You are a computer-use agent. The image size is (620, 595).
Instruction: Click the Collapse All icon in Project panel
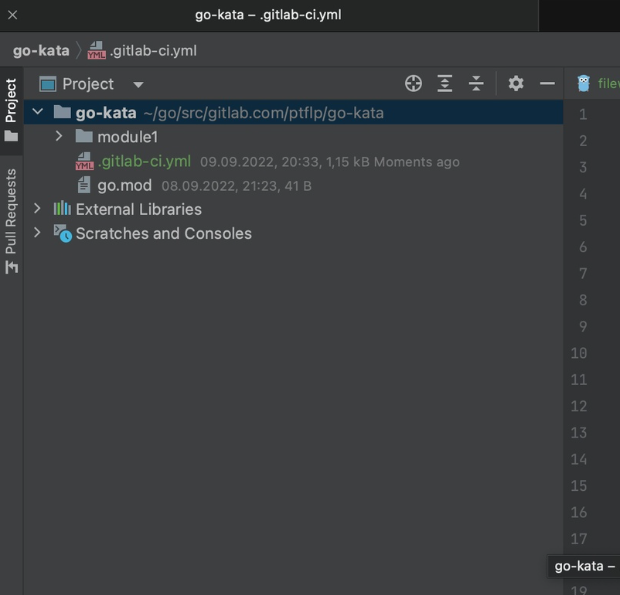point(476,84)
